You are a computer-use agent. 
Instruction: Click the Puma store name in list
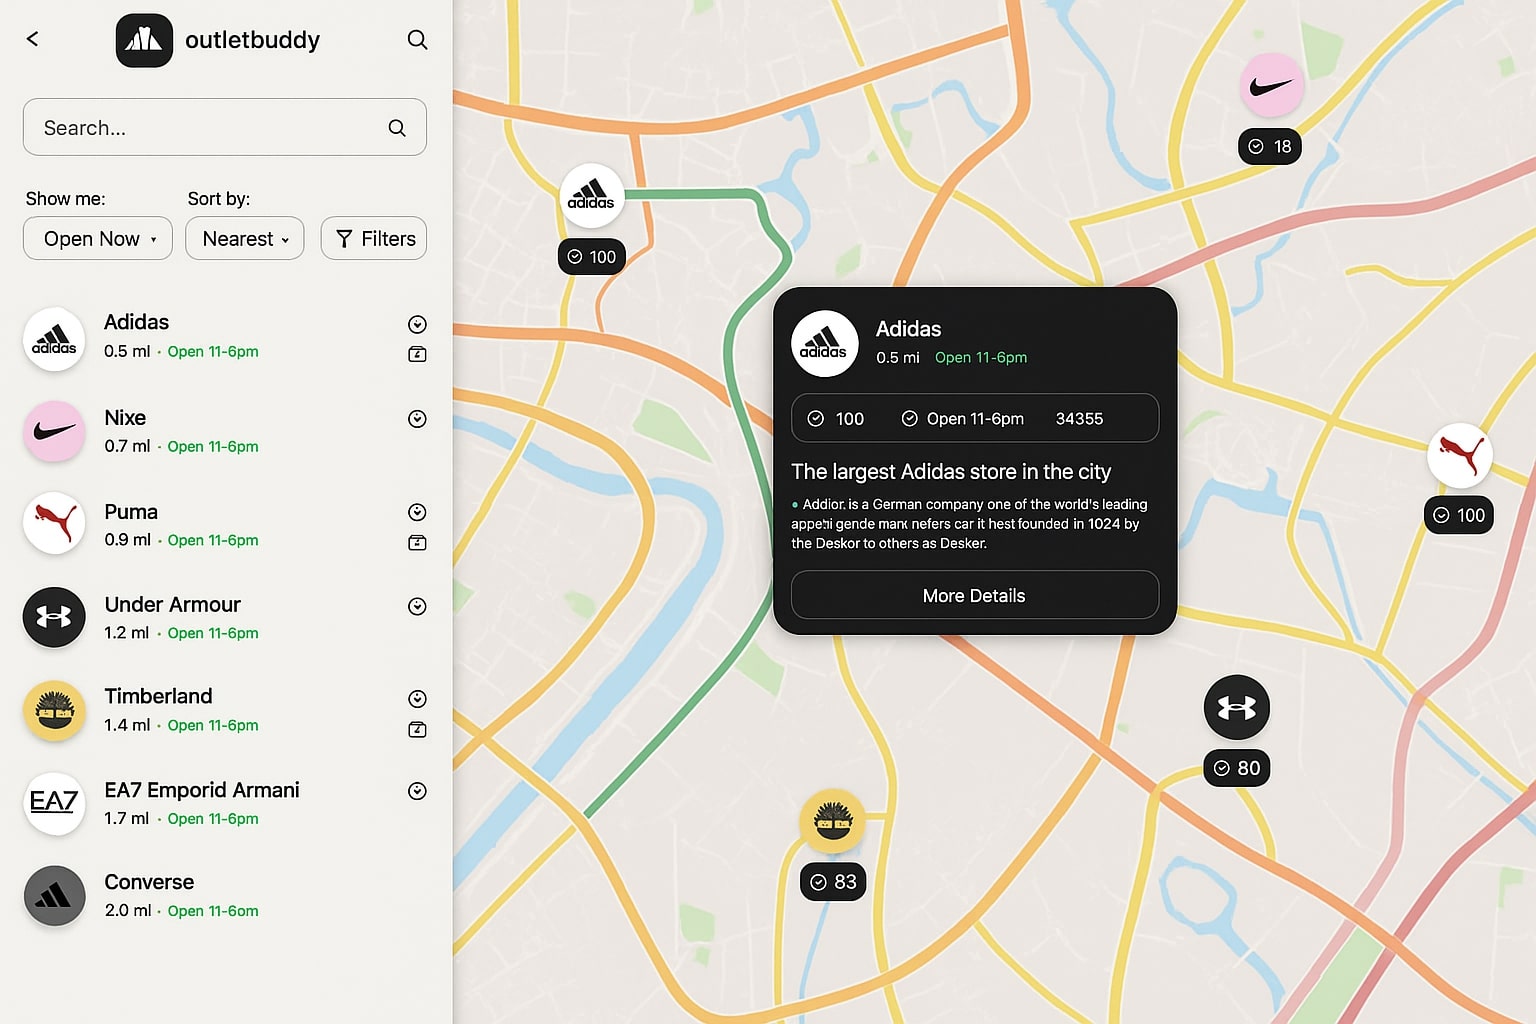point(131,512)
